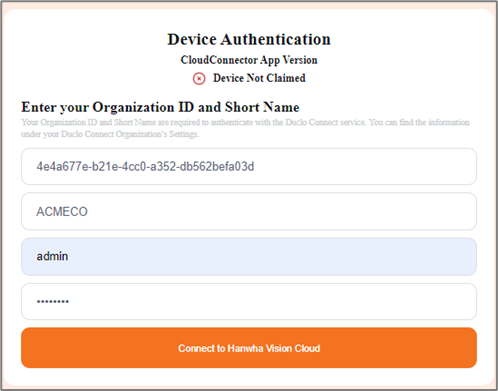Select the Device Not Claimed status text

tap(259, 78)
